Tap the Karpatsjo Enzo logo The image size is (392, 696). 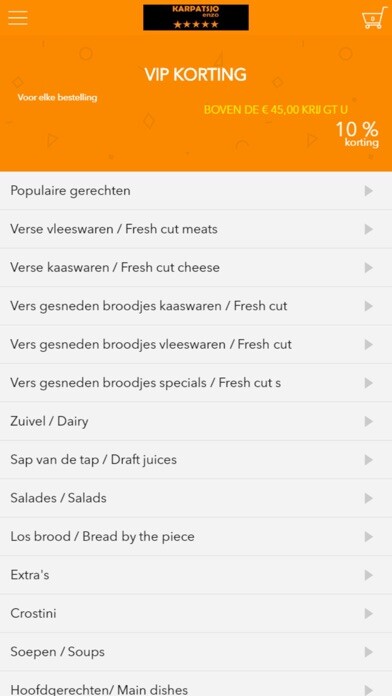tap(196, 17)
